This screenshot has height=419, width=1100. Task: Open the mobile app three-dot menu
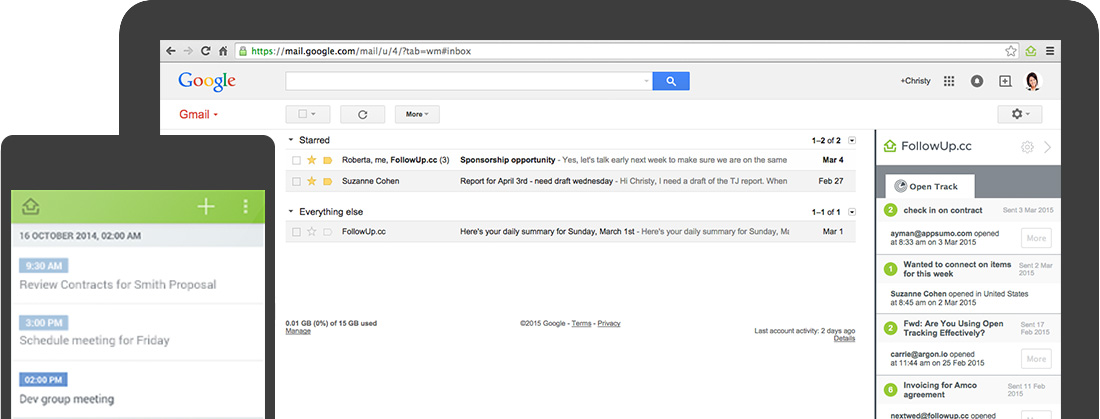(x=245, y=207)
